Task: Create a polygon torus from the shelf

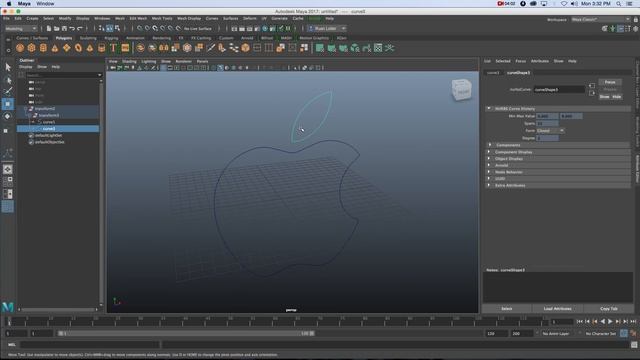Action: click(78, 48)
